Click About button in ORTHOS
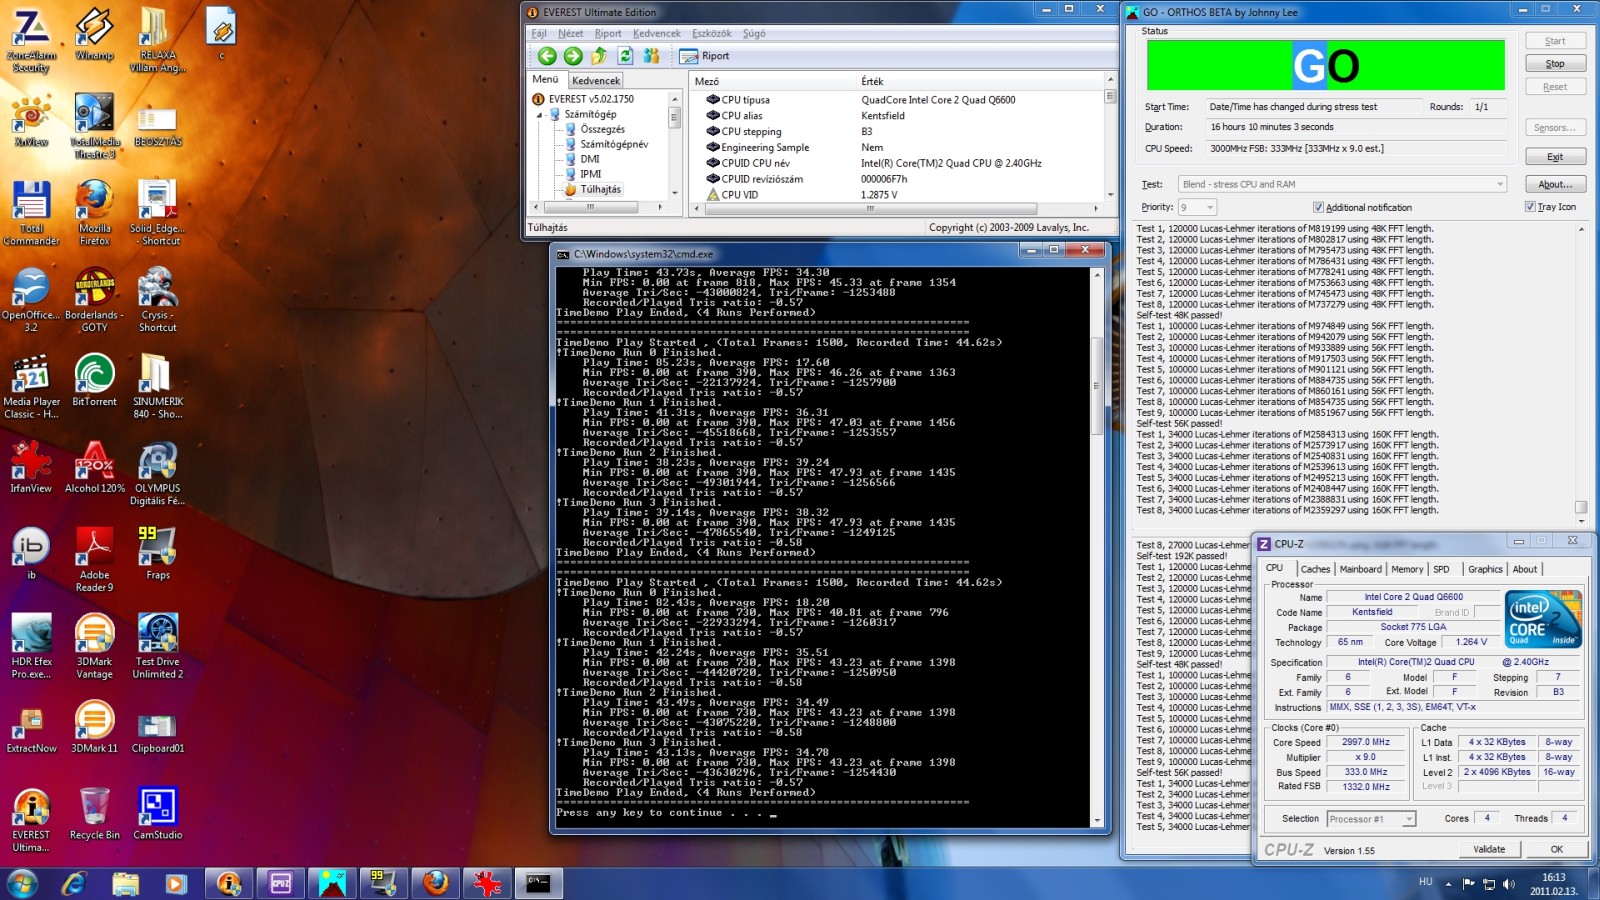 (1555, 185)
